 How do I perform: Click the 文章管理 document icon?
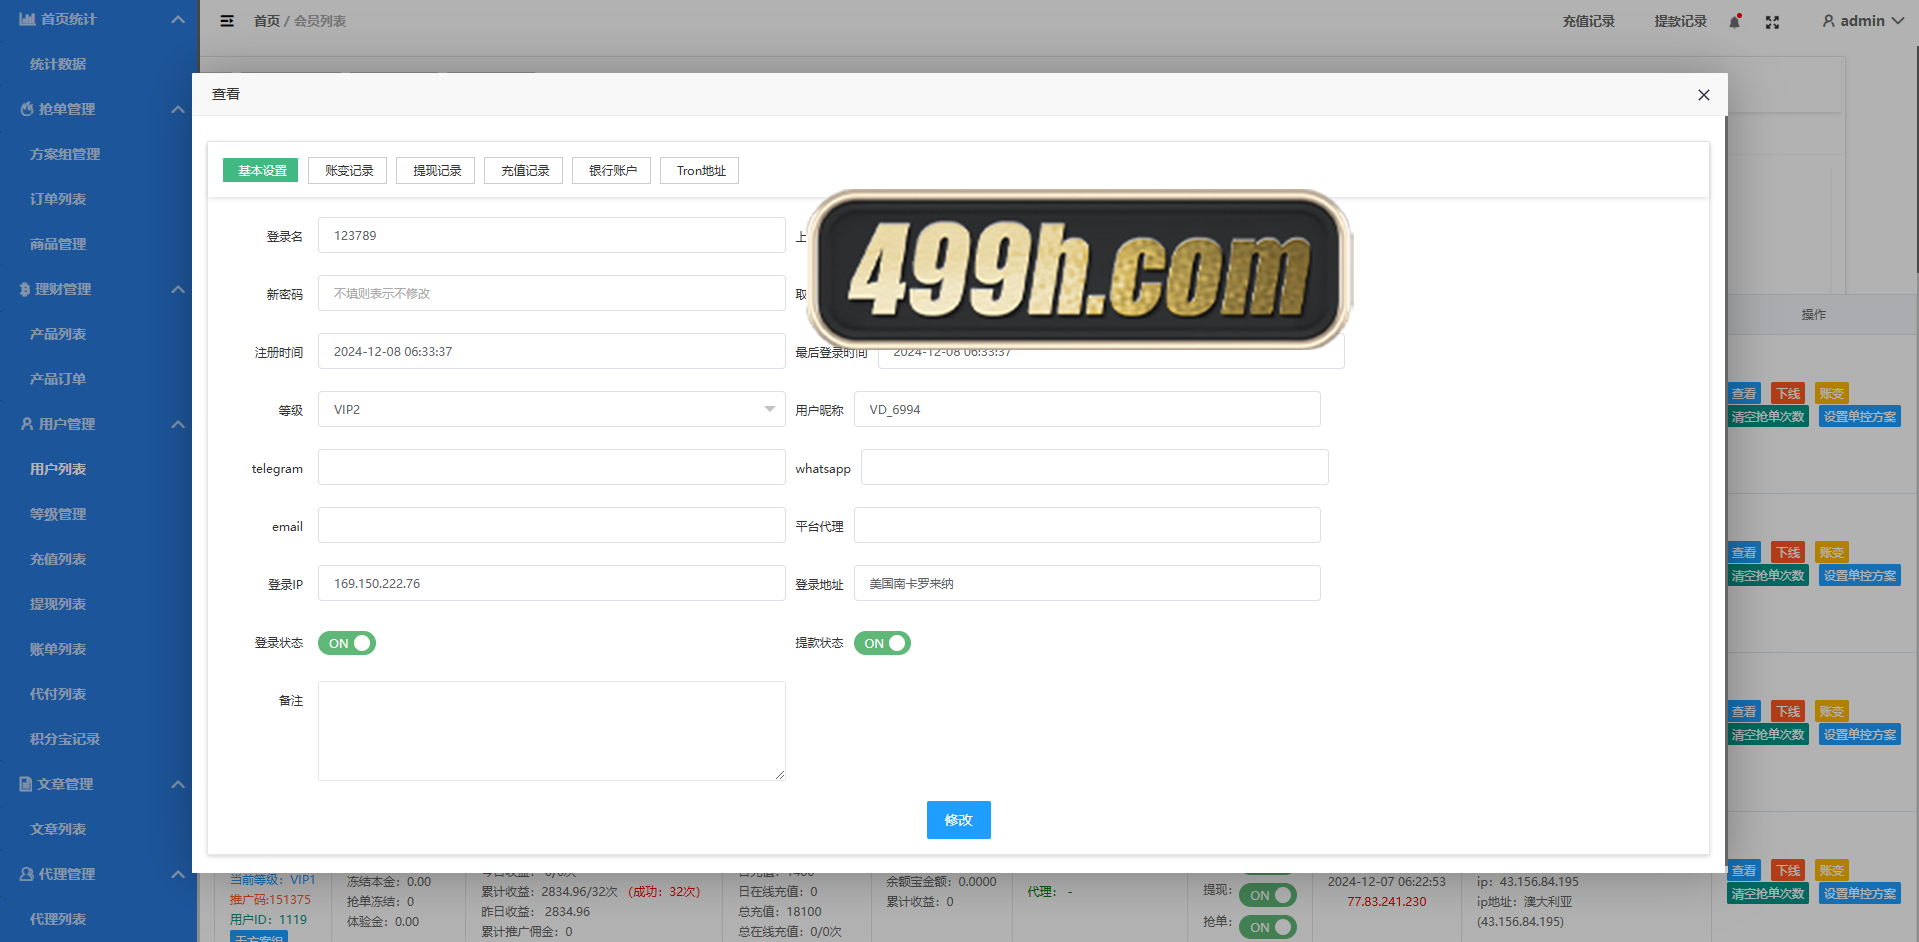26,784
